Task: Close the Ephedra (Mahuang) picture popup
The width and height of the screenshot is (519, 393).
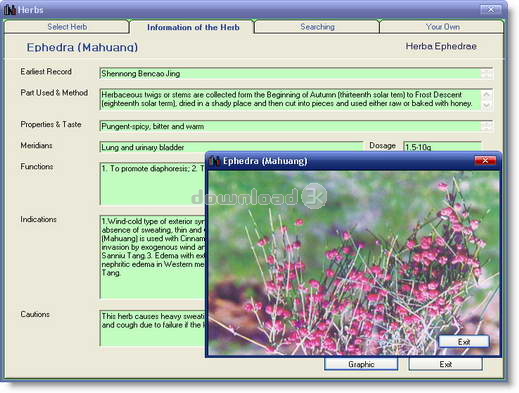Action: click(485, 161)
